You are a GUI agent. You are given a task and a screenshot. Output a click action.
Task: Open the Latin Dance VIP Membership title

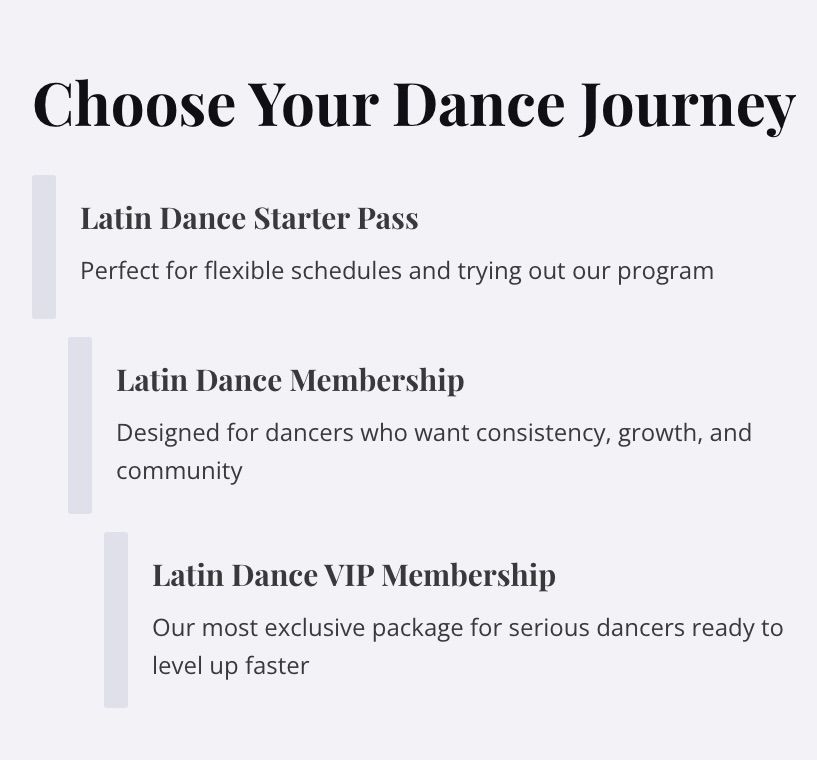pyautogui.click(x=354, y=576)
